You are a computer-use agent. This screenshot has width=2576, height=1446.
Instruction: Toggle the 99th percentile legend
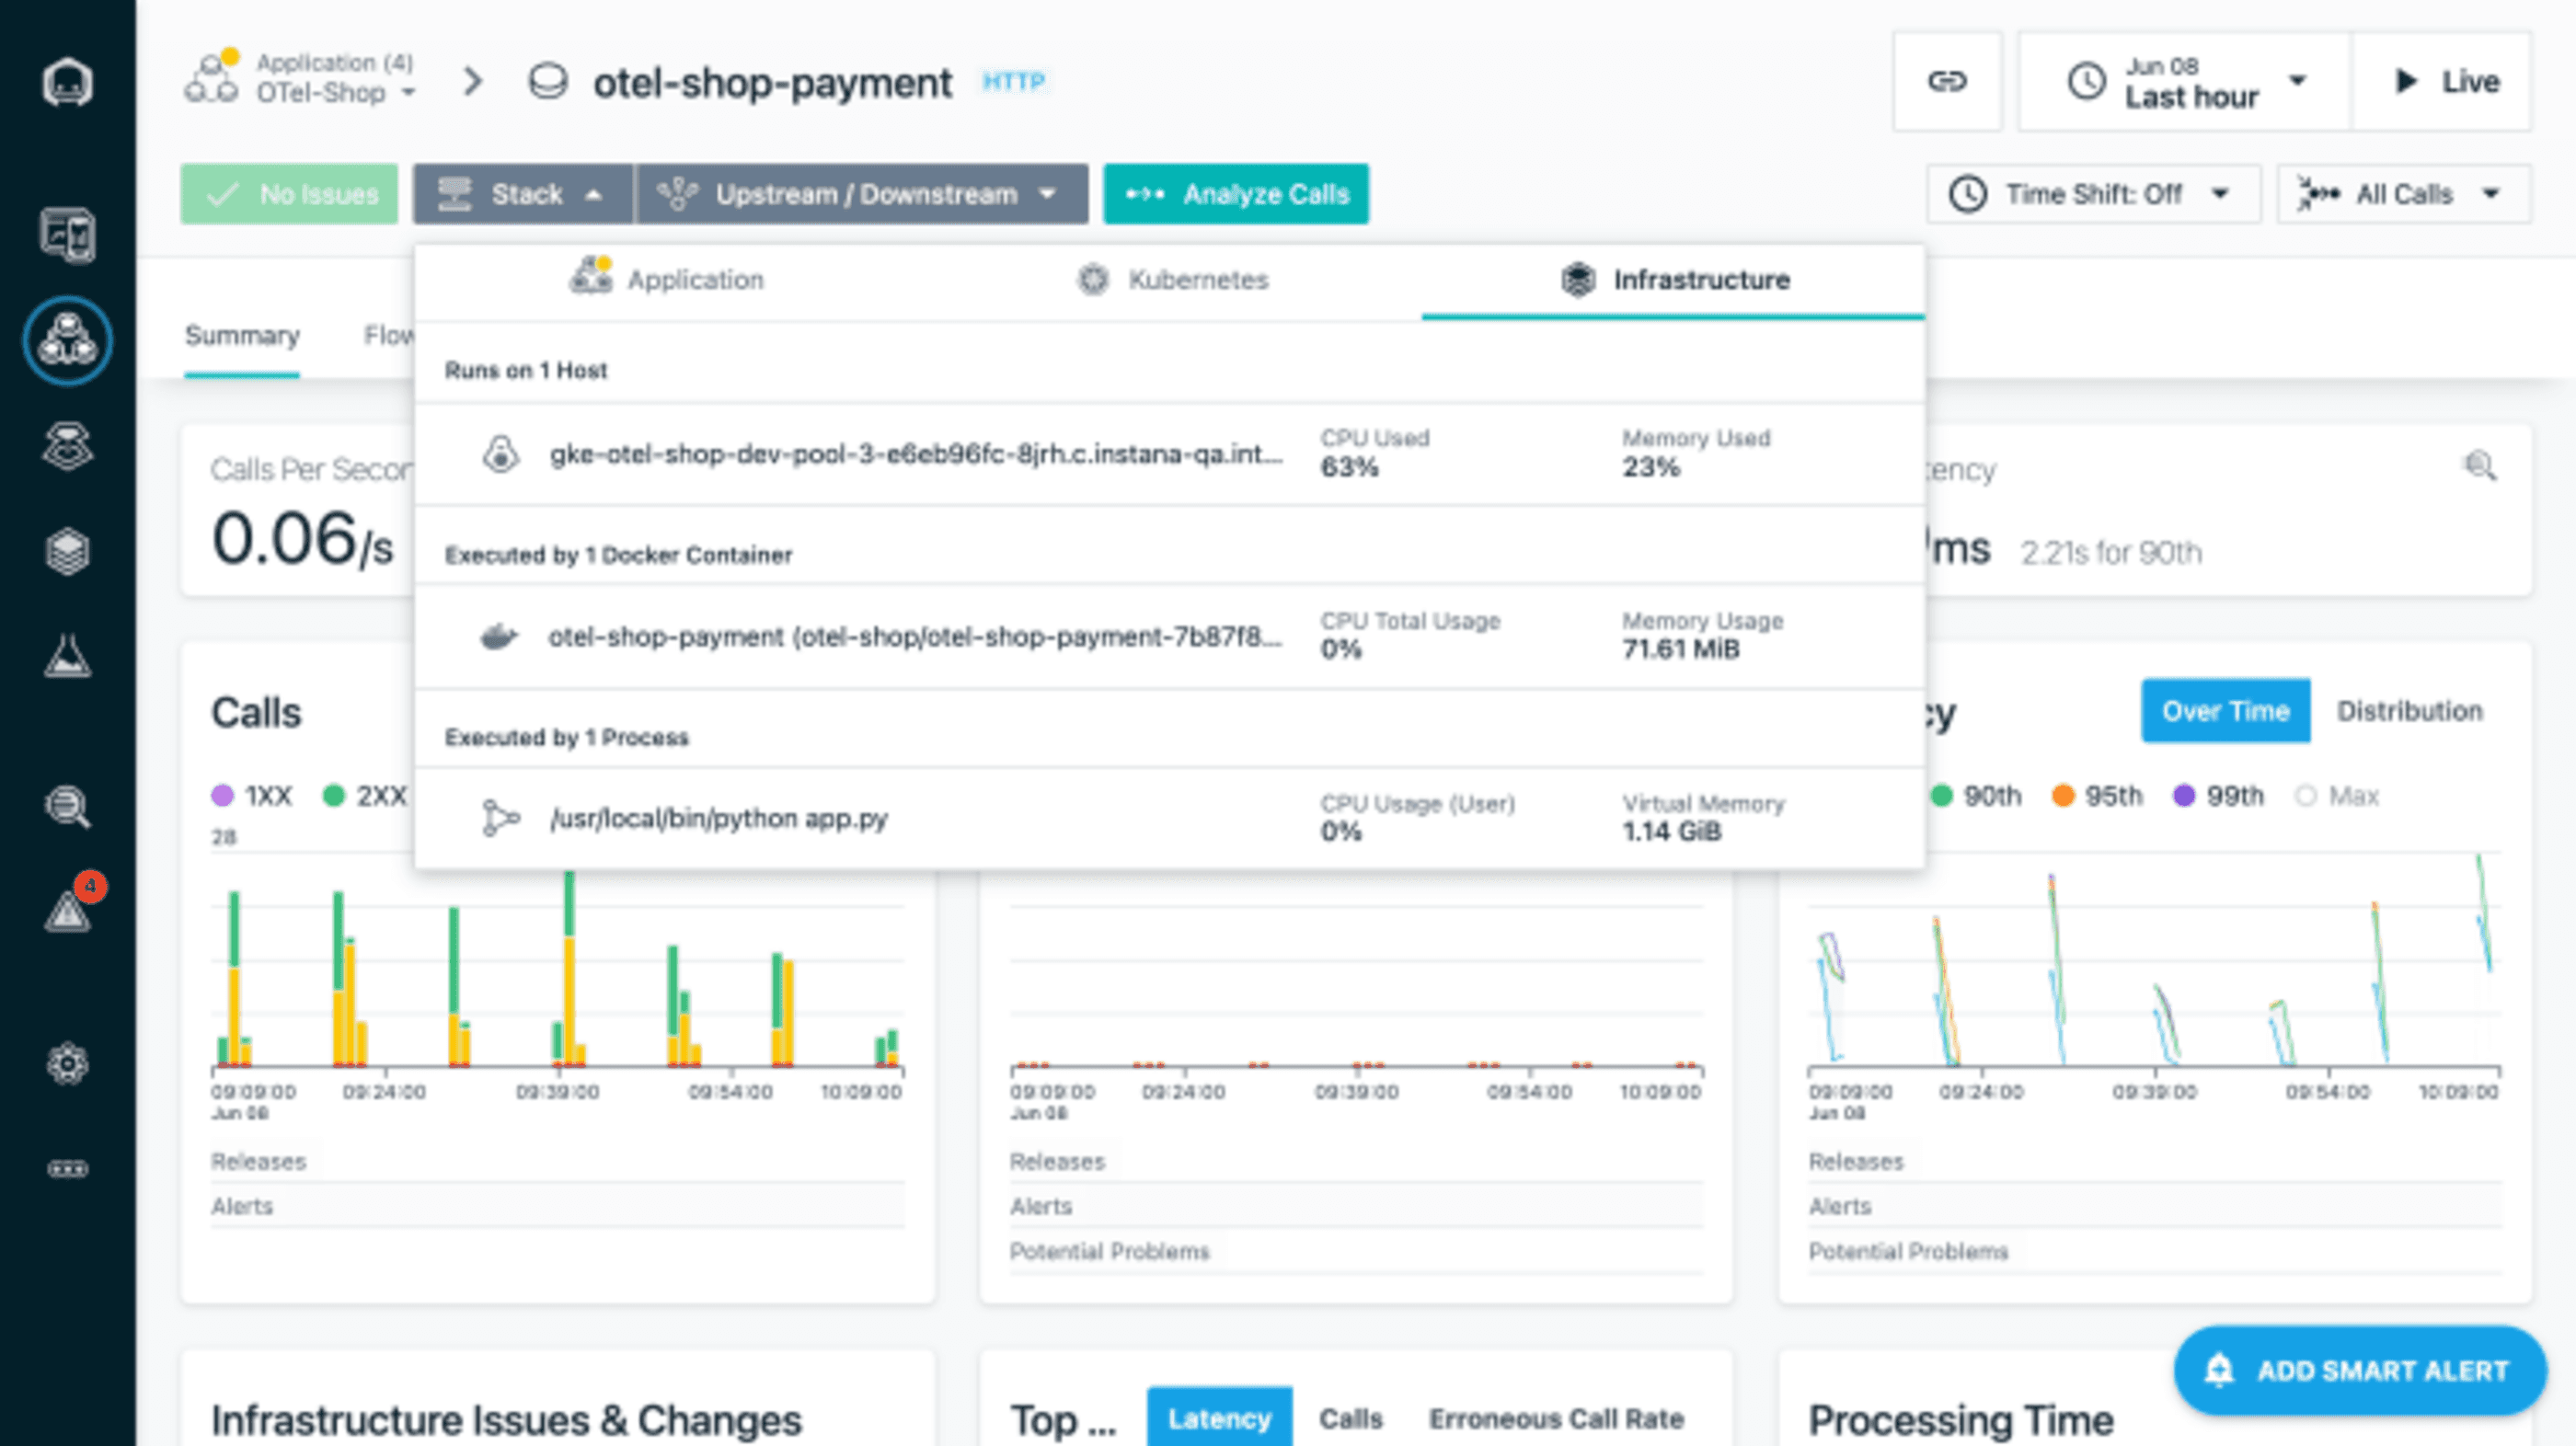click(x=2220, y=796)
